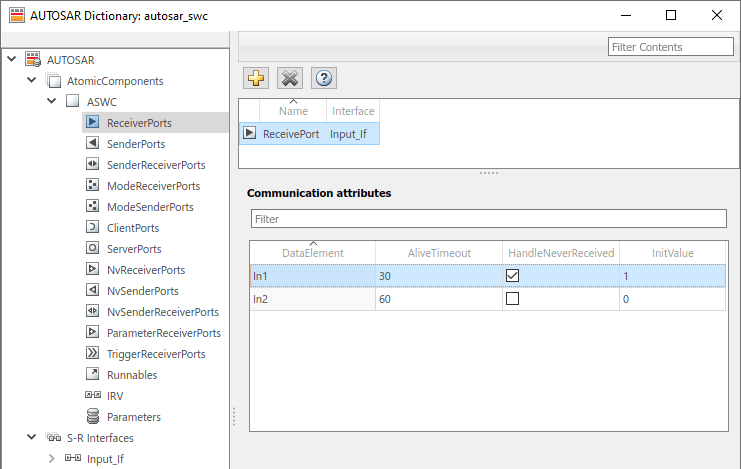The height and width of the screenshot is (469, 741).
Task: Click the ClientPorts icon
Action: coord(93,227)
